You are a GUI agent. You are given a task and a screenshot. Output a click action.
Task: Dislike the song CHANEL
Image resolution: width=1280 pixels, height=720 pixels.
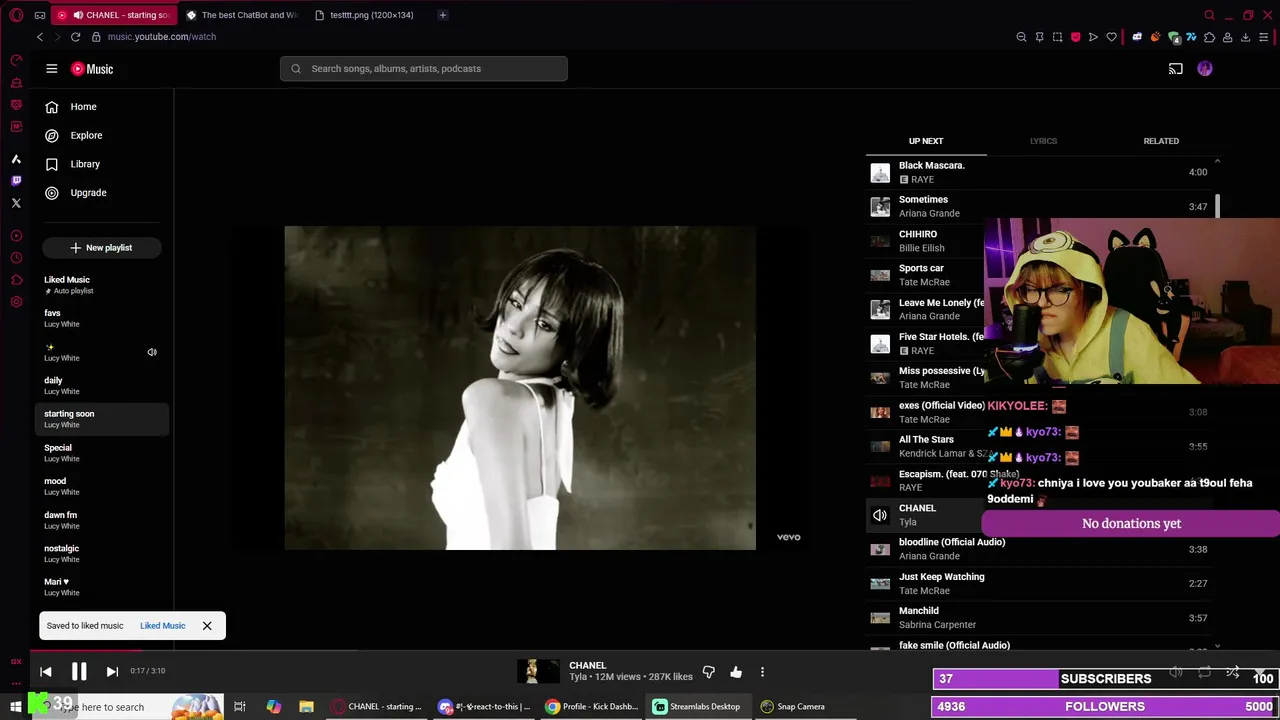[709, 672]
